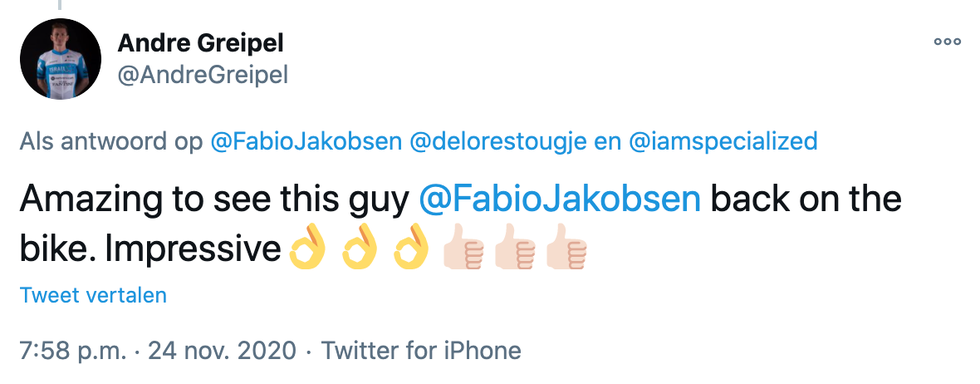The width and height of the screenshot is (980, 384).
Task: Open the Andre Greipel display name link
Action: click(x=200, y=43)
